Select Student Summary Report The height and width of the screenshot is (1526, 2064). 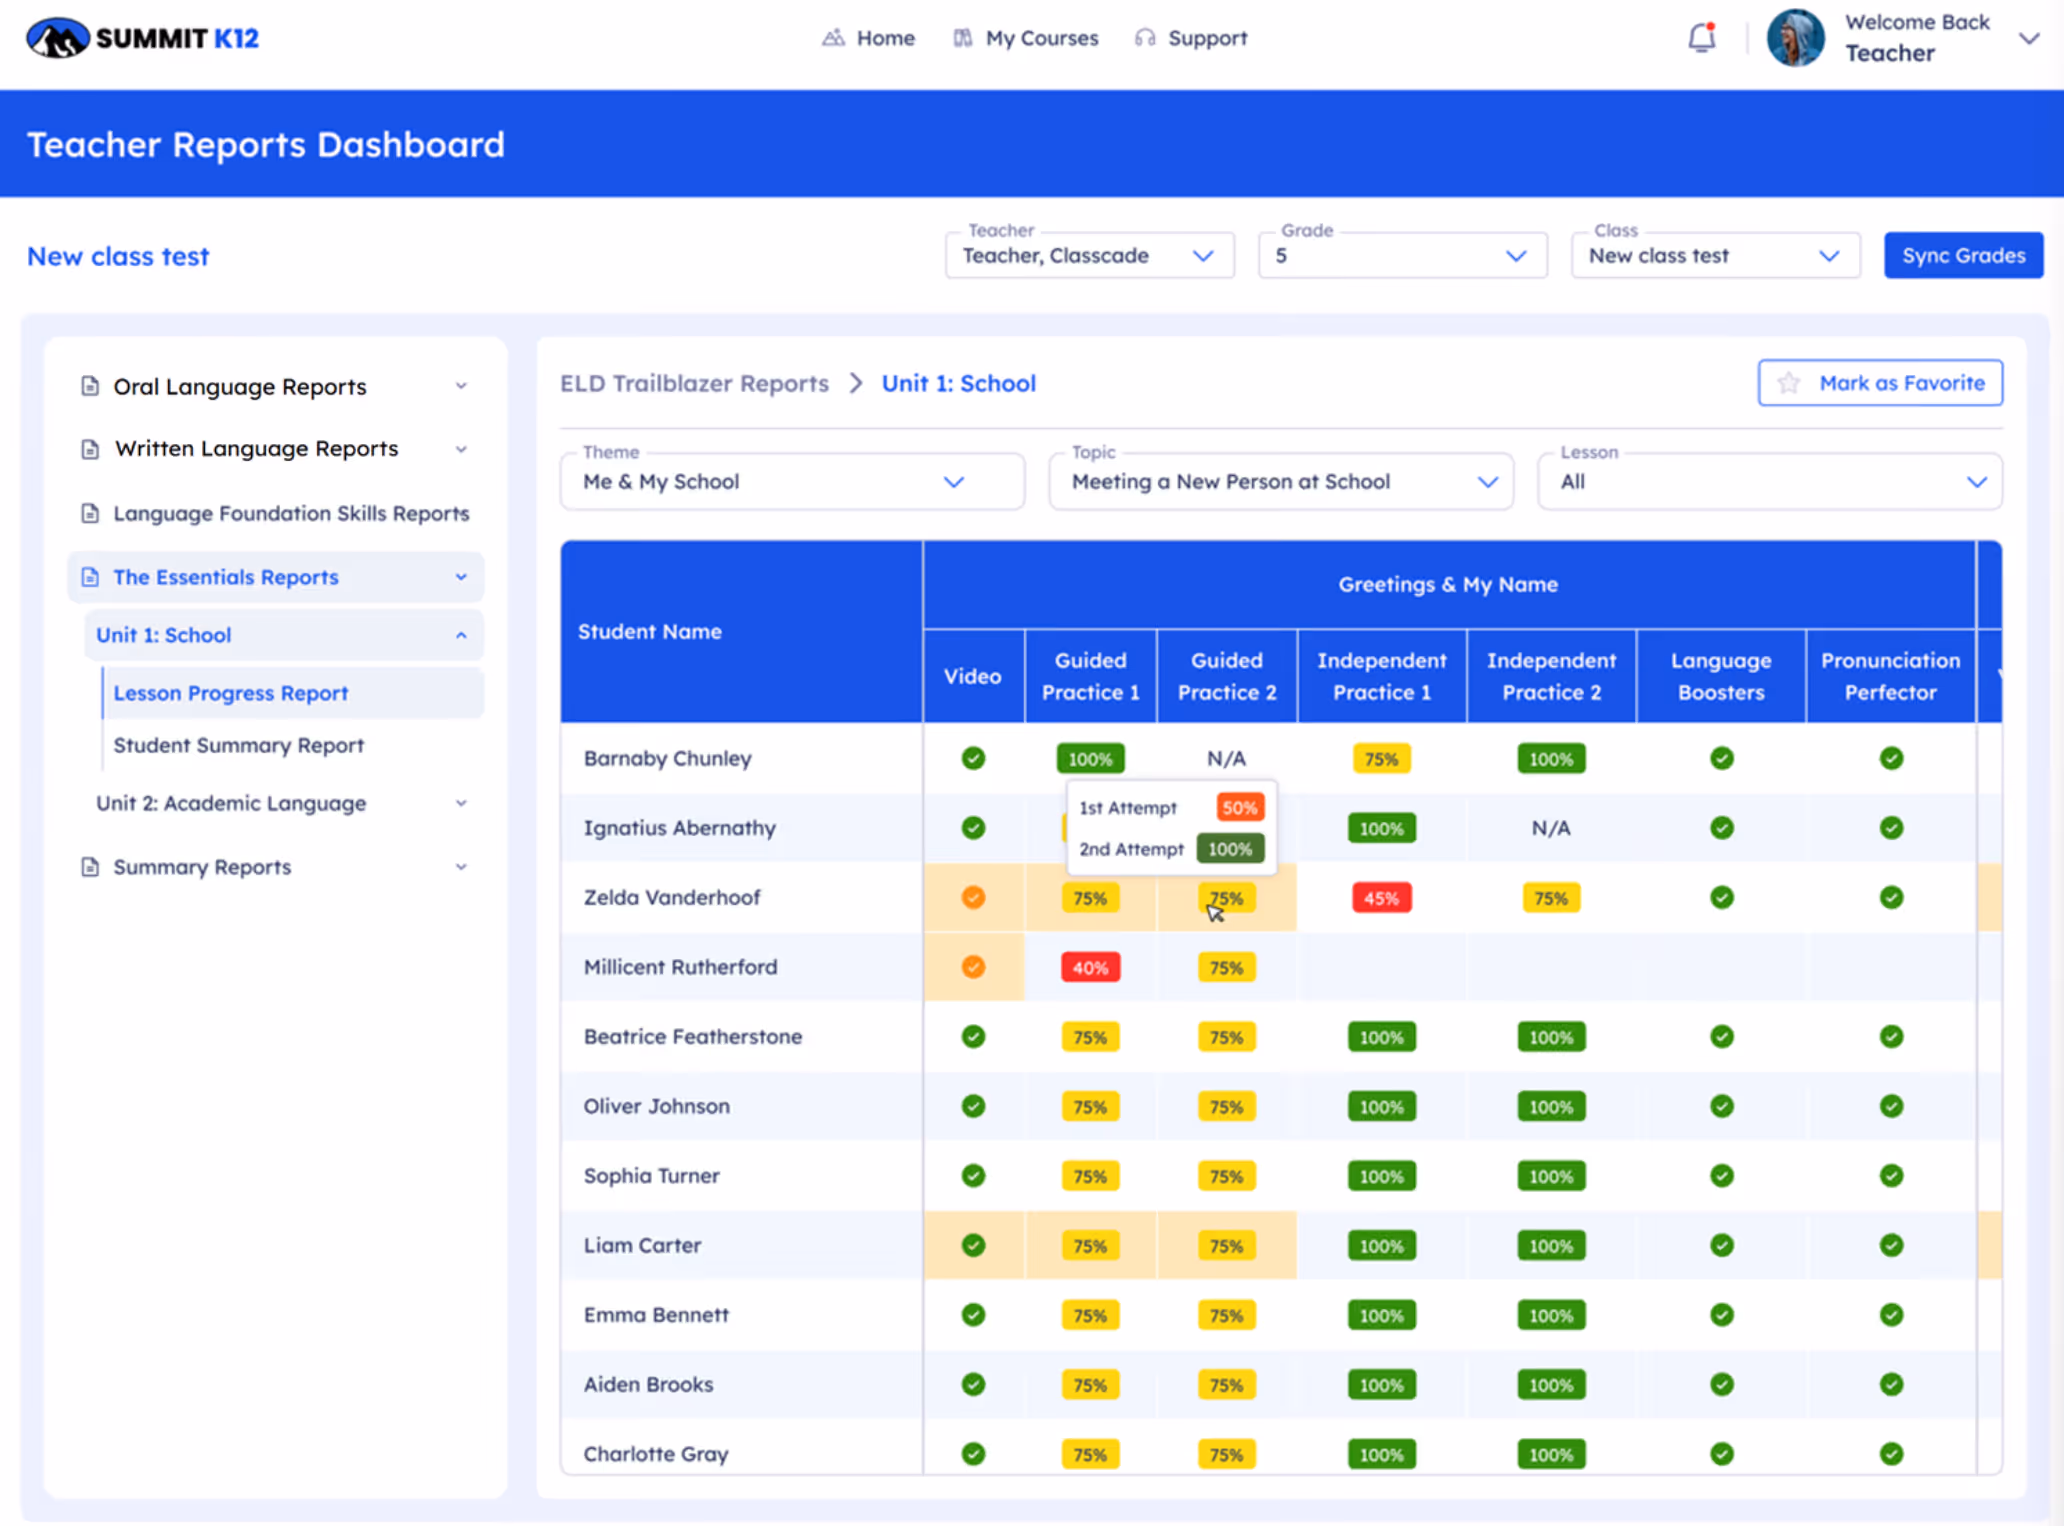pyautogui.click(x=238, y=745)
